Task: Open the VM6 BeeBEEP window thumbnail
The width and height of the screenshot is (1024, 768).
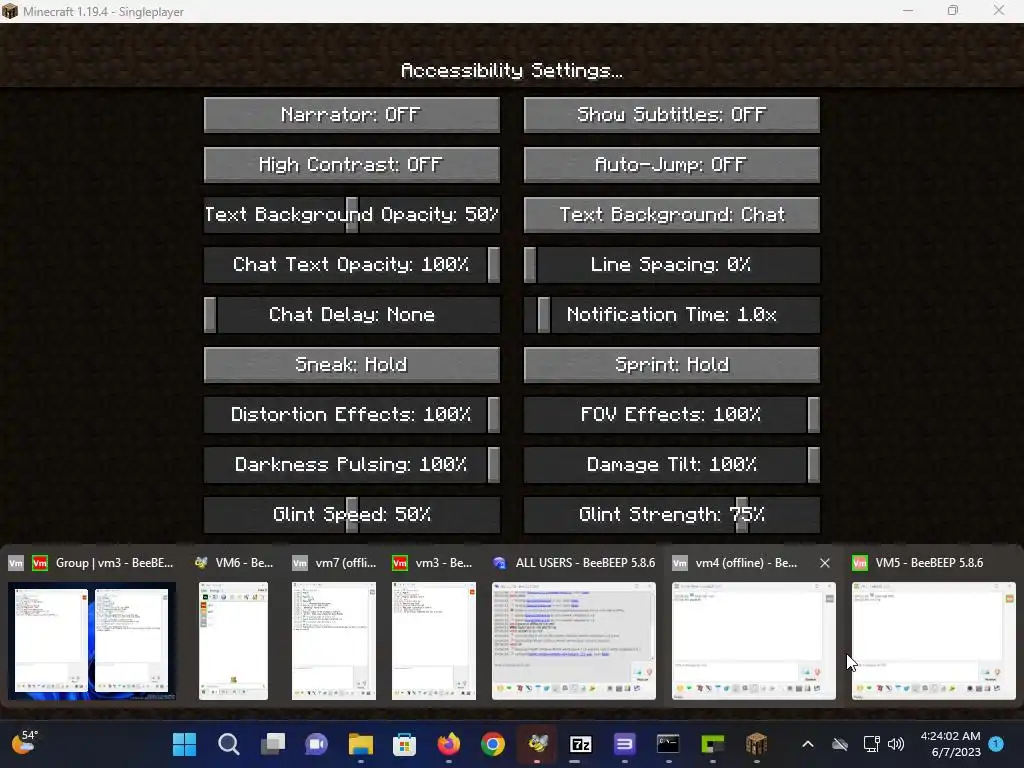Action: tap(233, 641)
